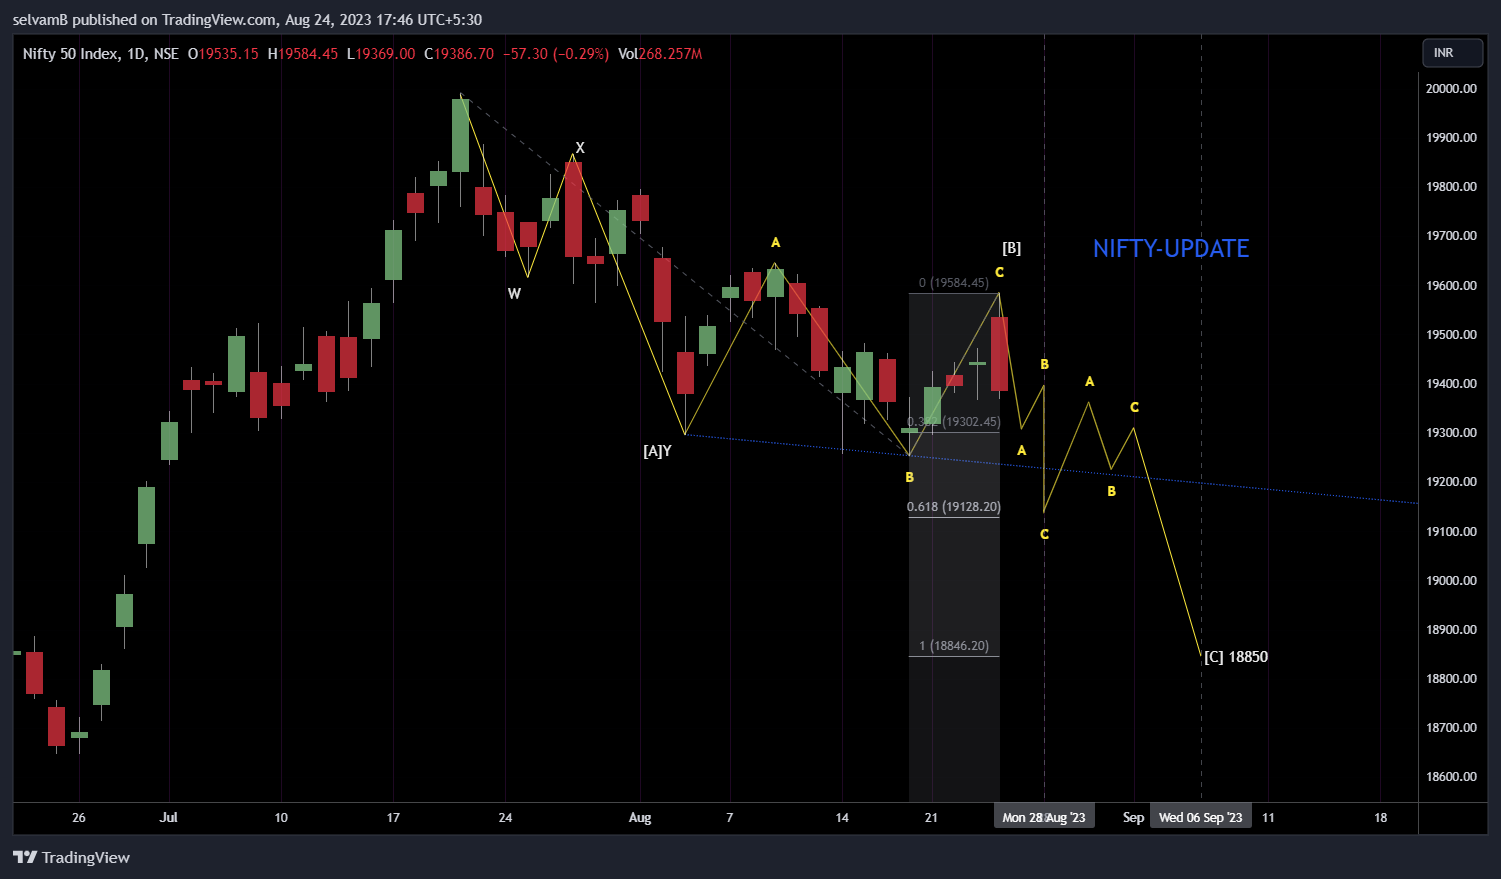The width and height of the screenshot is (1501, 879).
Task: Click the Aug label on time axis
Action: [x=640, y=817]
